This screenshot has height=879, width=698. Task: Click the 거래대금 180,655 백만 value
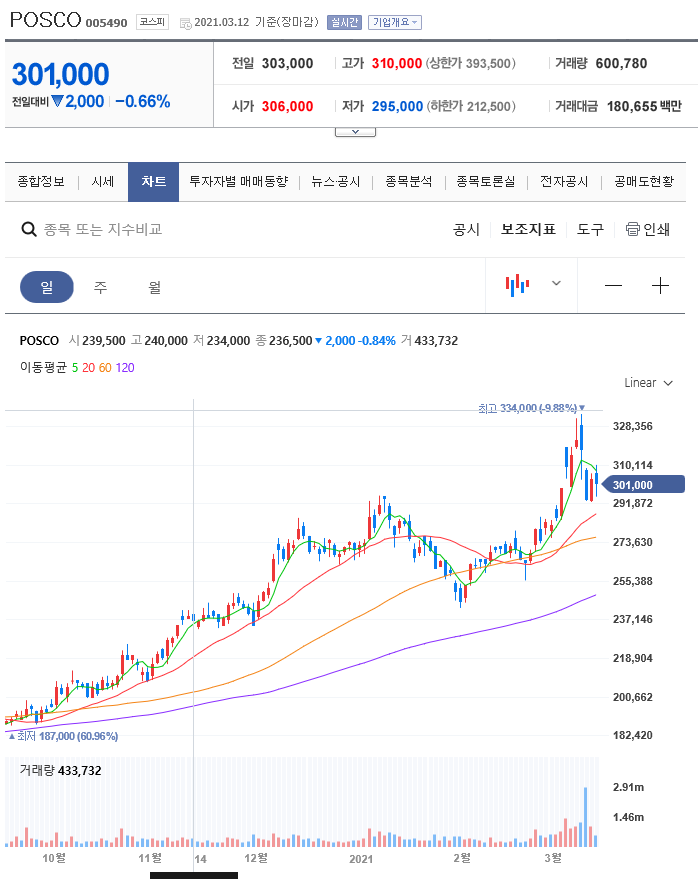(644, 107)
